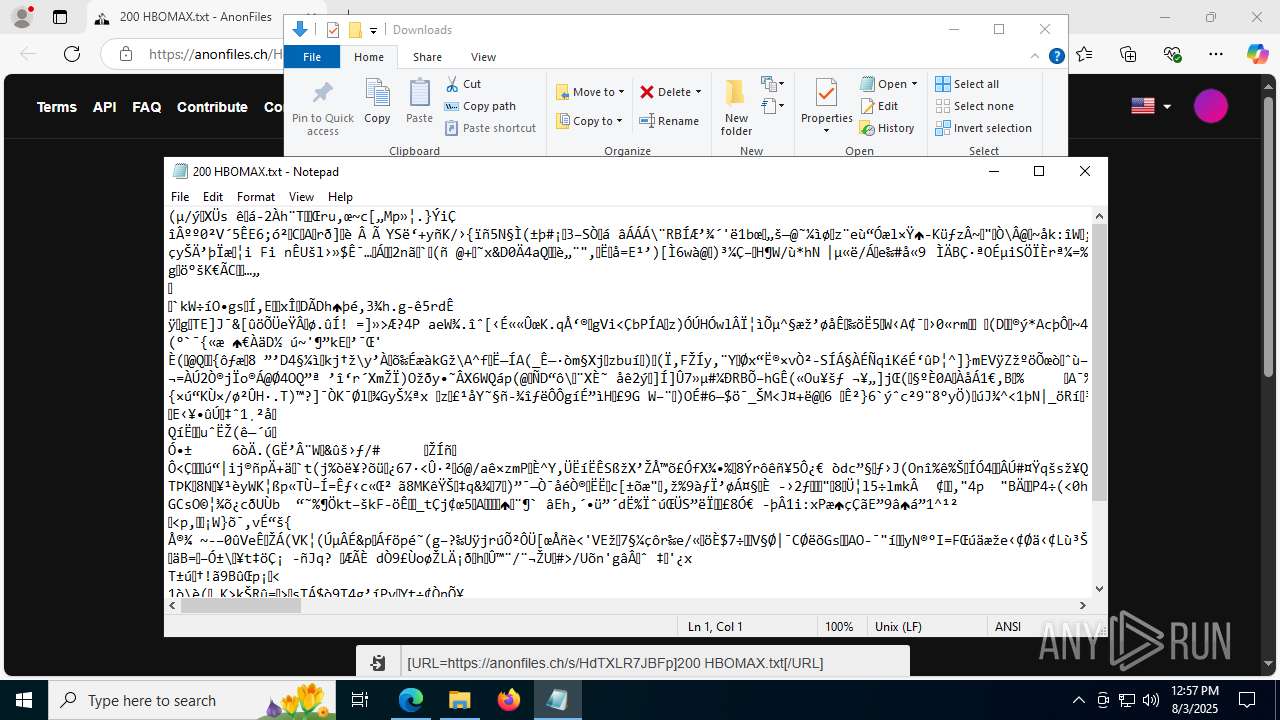Click purple user avatar on AnonFiles
The image size is (1280, 720).
click(x=1211, y=106)
